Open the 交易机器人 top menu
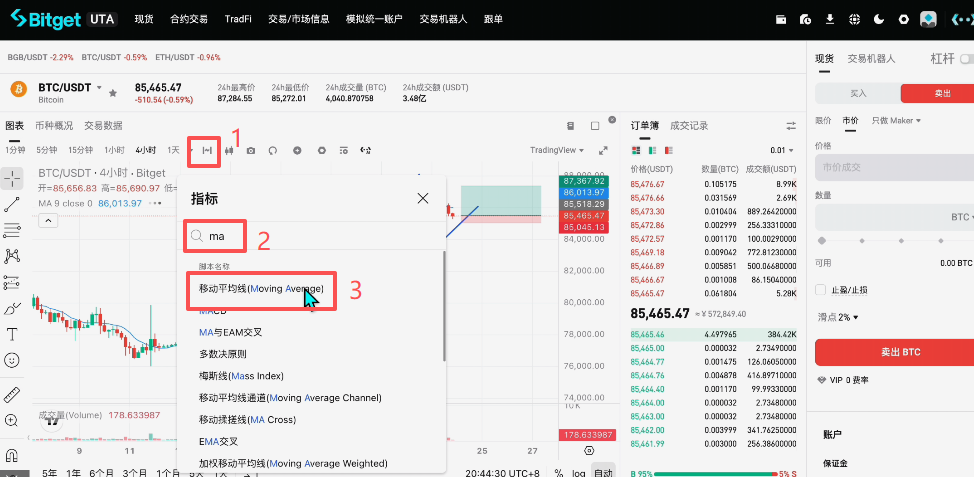 [443, 19]
